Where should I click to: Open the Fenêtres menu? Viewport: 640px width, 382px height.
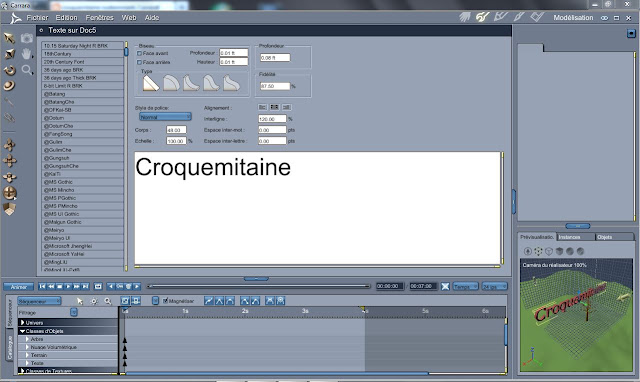pyautogui.click(x=100, y=18)
